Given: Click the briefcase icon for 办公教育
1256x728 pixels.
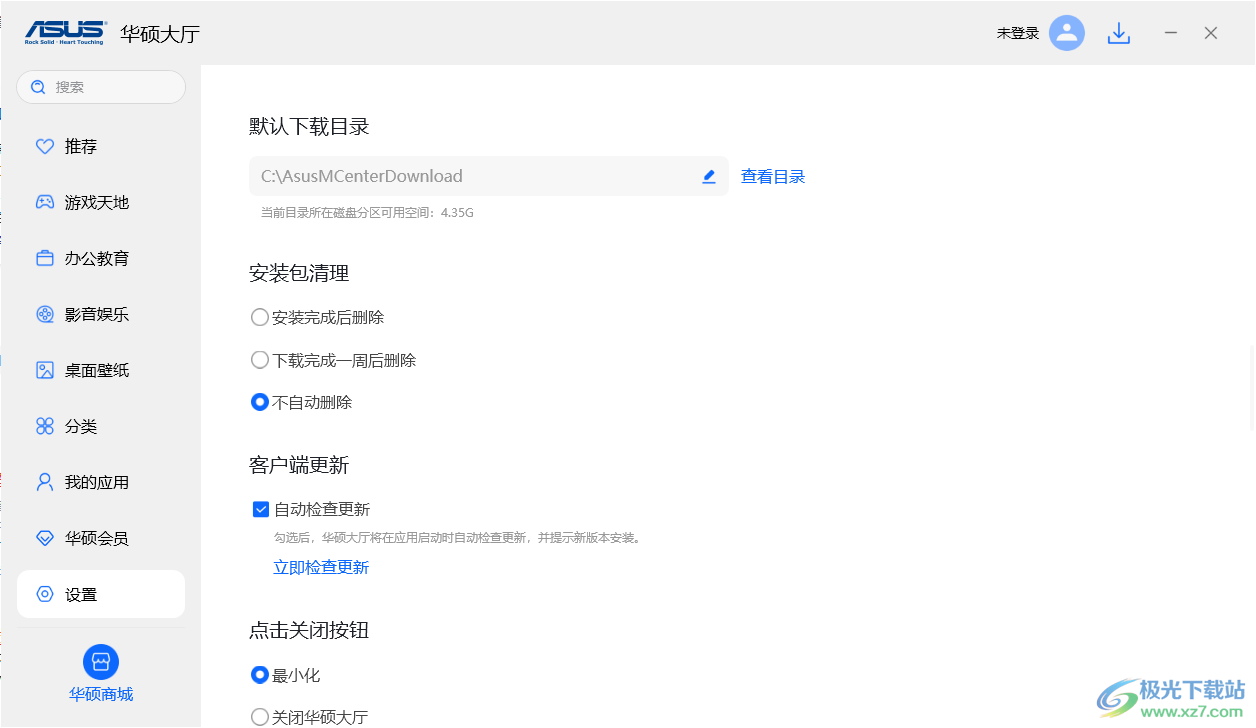Looking at the screenshot, I should click(x=45, y=259).
